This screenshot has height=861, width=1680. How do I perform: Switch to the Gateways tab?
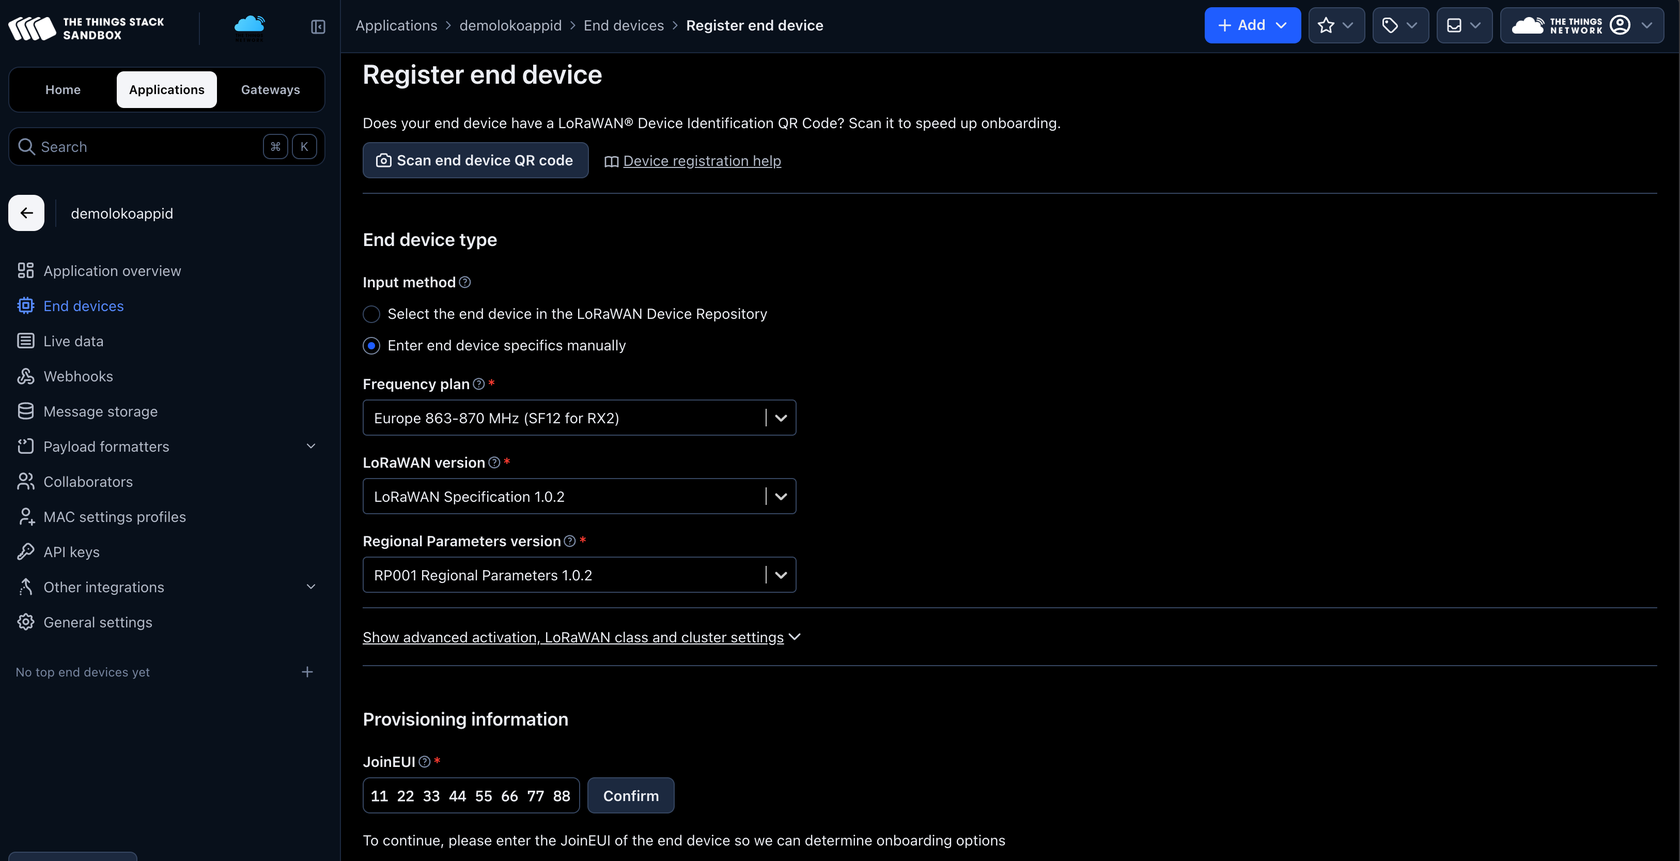click(270, 90)
